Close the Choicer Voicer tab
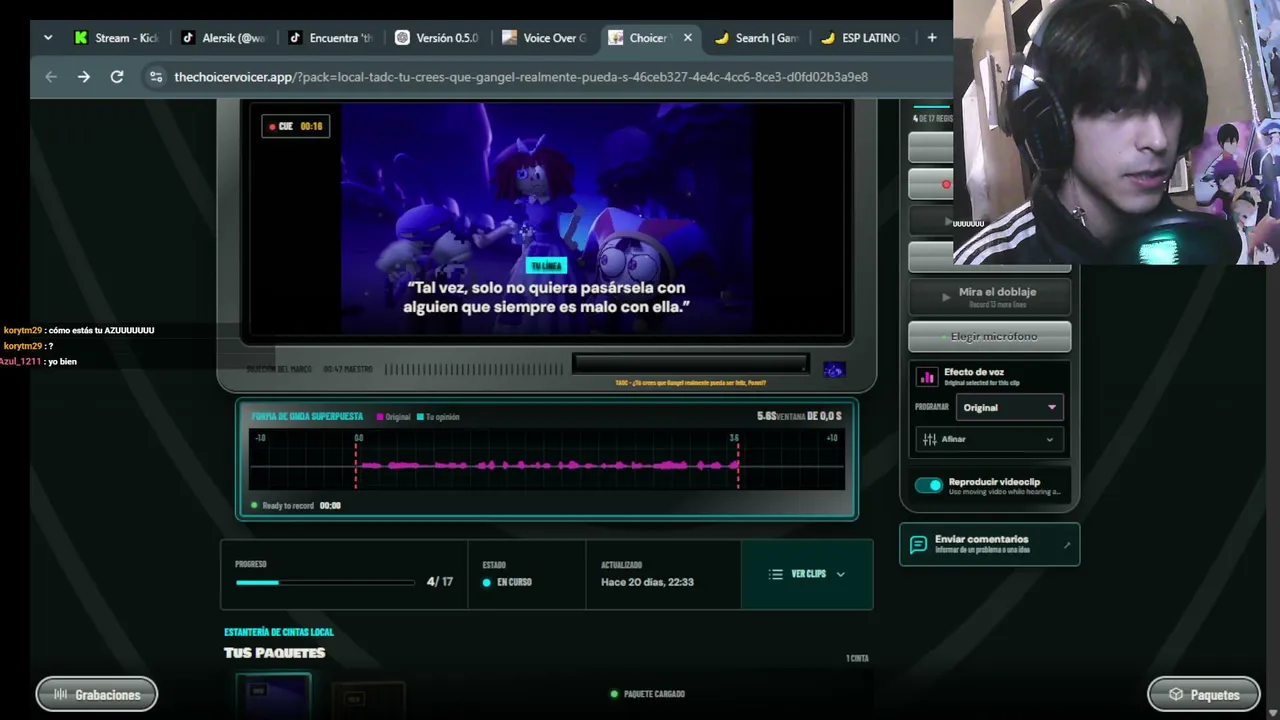The height and width of the screenshot is (720, 1280). click(688, 38)
